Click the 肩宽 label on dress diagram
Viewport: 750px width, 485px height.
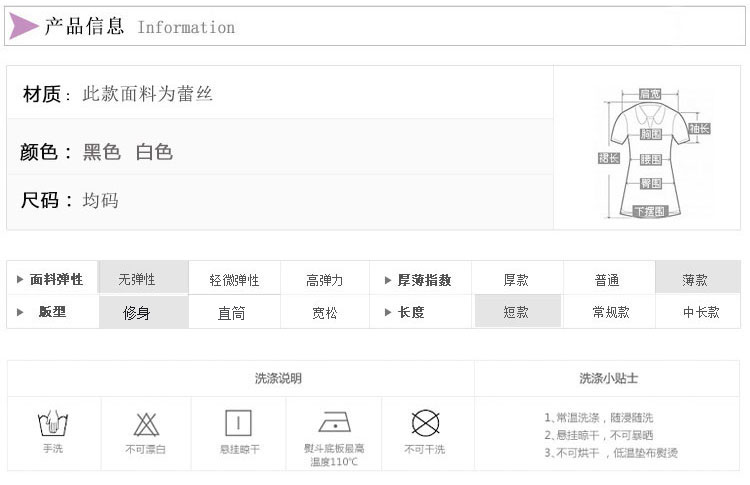650,94
